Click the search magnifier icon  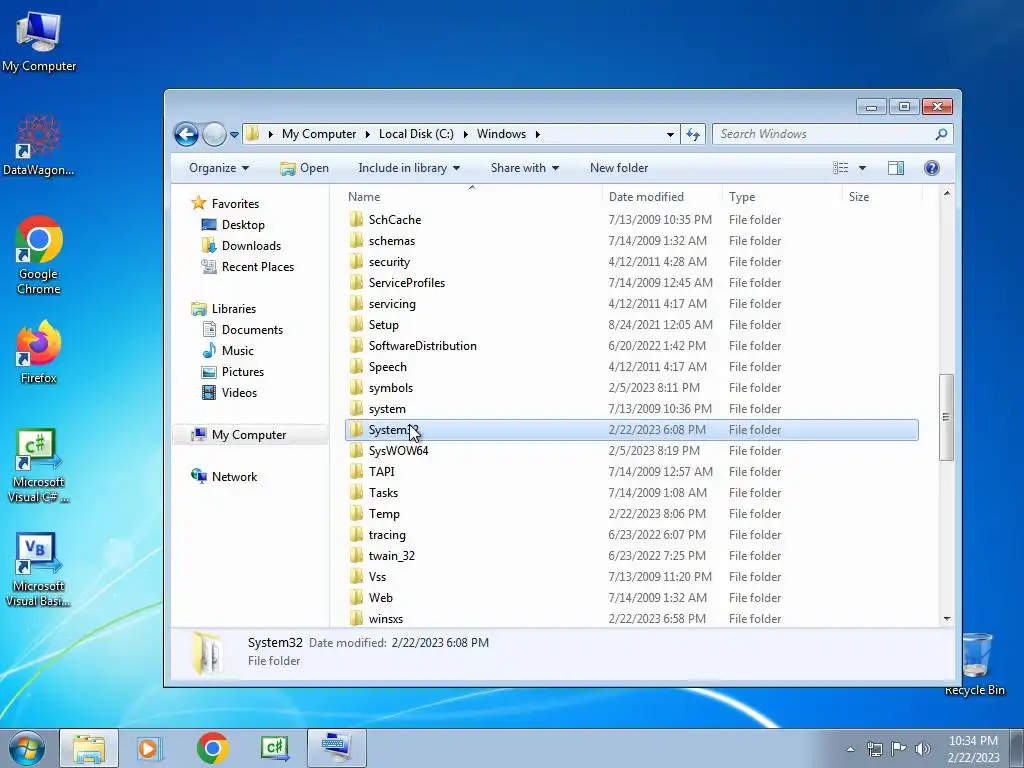[x=941, y=134]
